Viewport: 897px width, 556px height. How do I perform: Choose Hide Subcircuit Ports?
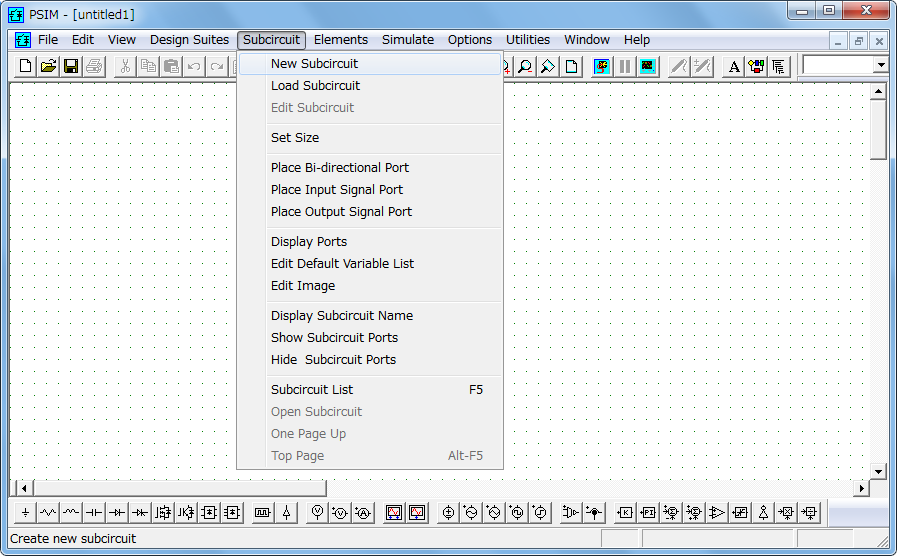[x=370, y=360]
